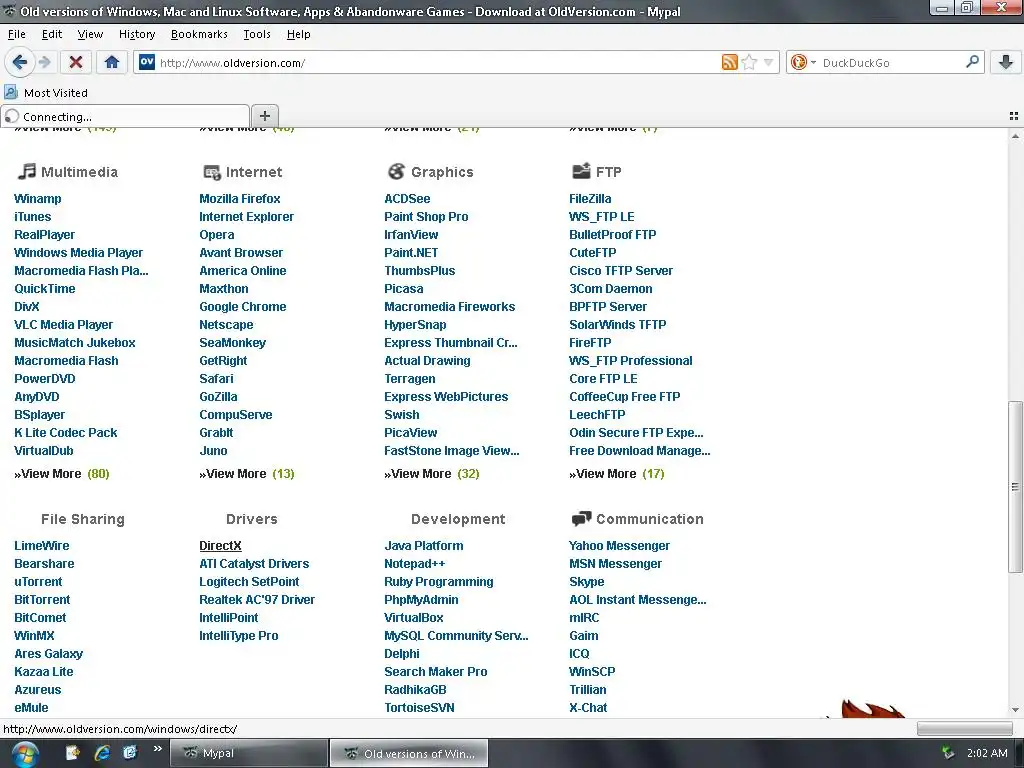Open a new tab with plus button
The height and width of the screenshot is (768, 1024).
pyautogui.click(x=264, y=116)
